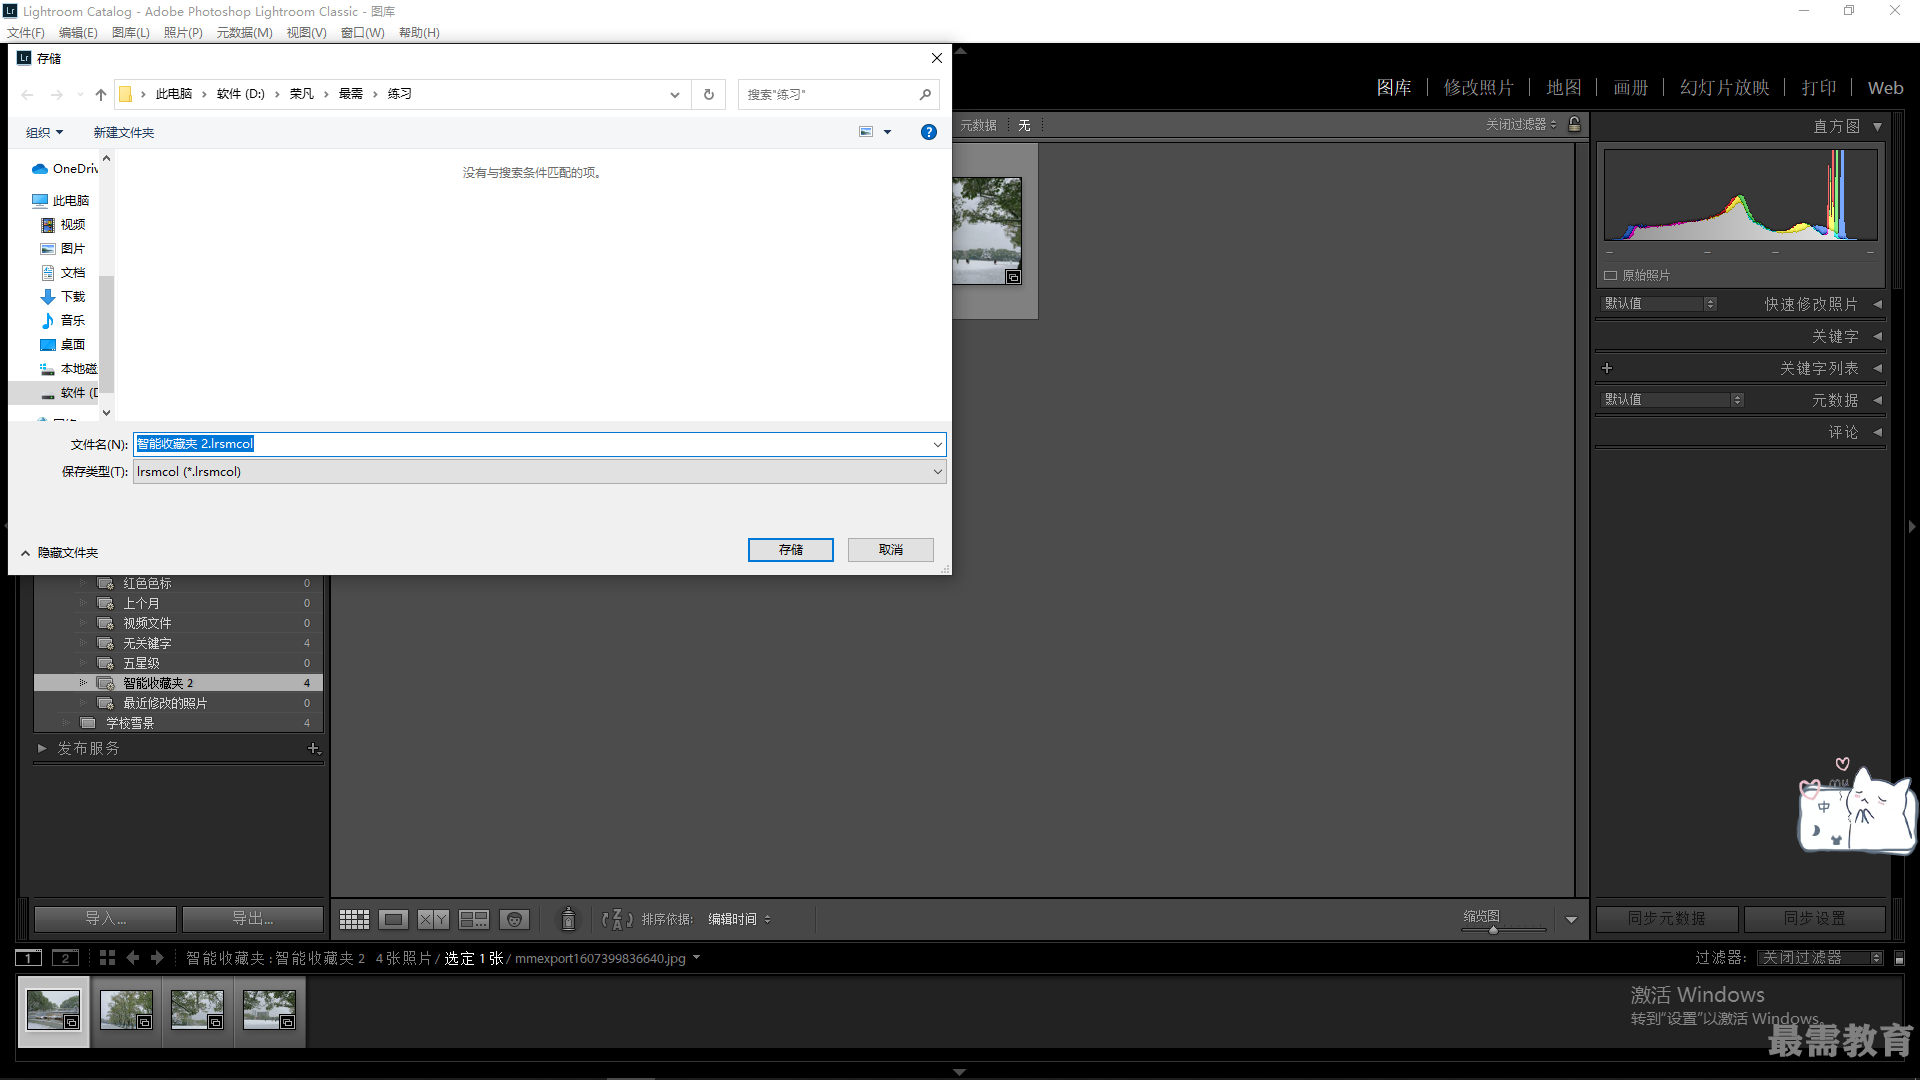Screen dimensions: 1920x1080
Task: Open the sort by (编辑时间) dropdown
Action: (739, 919)
